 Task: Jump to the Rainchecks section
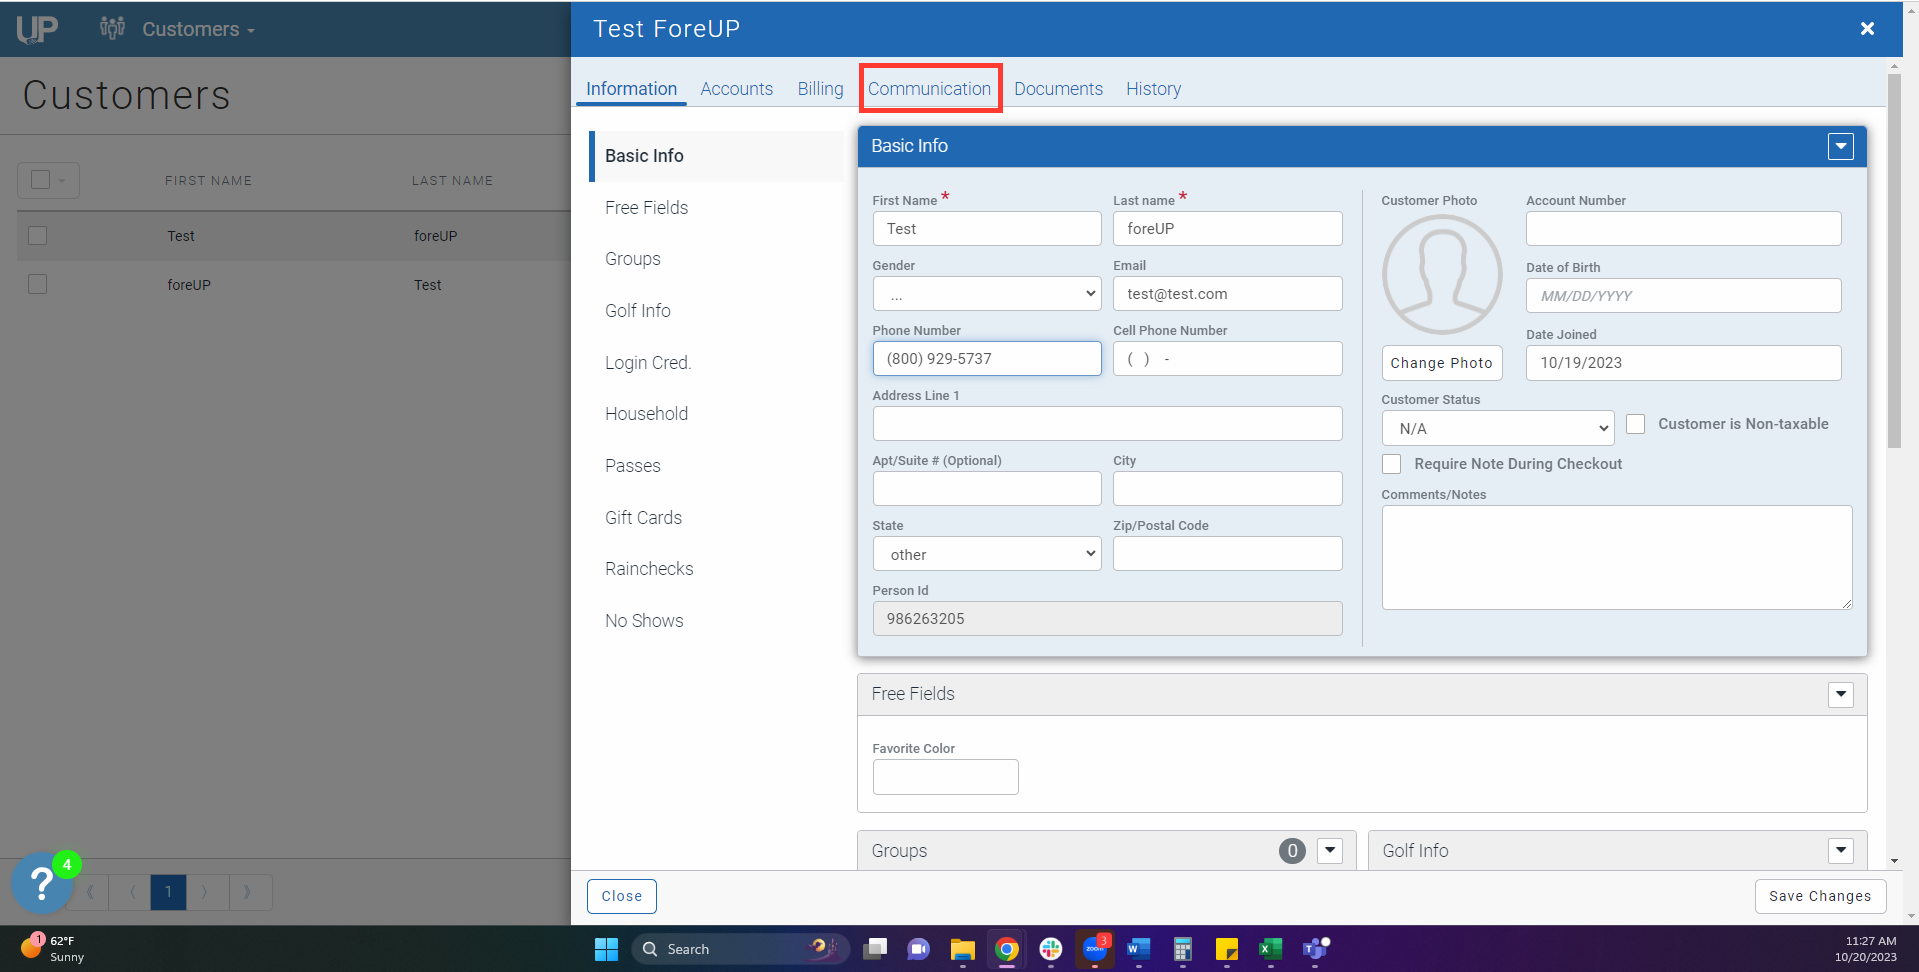(x=649, y=569)
